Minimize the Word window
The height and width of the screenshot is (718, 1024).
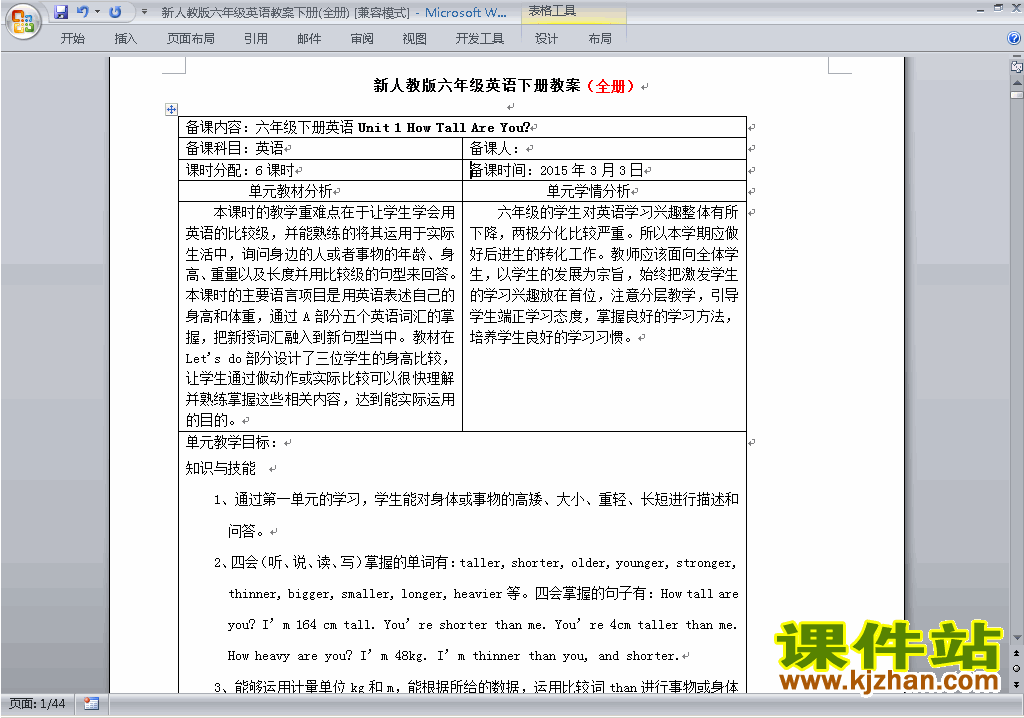[981, 9]
